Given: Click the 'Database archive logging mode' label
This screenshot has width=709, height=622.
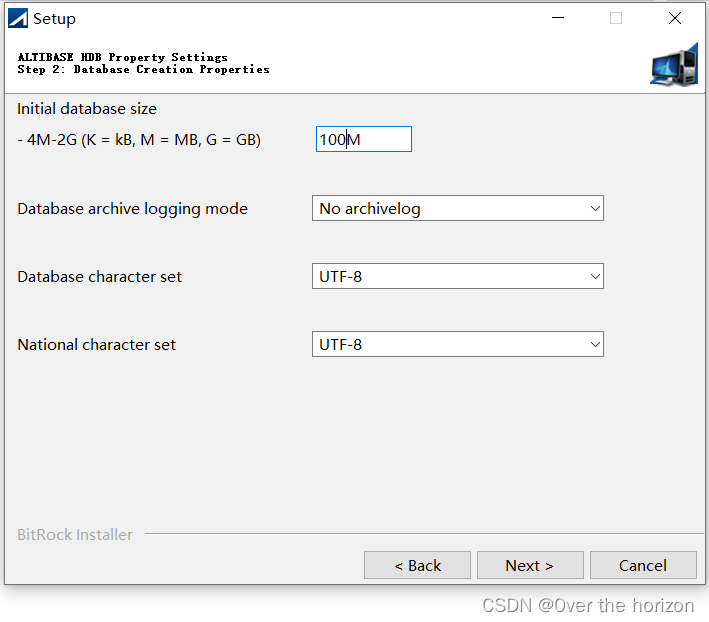Looking at the screenshot, I should [x=132, y=209].
